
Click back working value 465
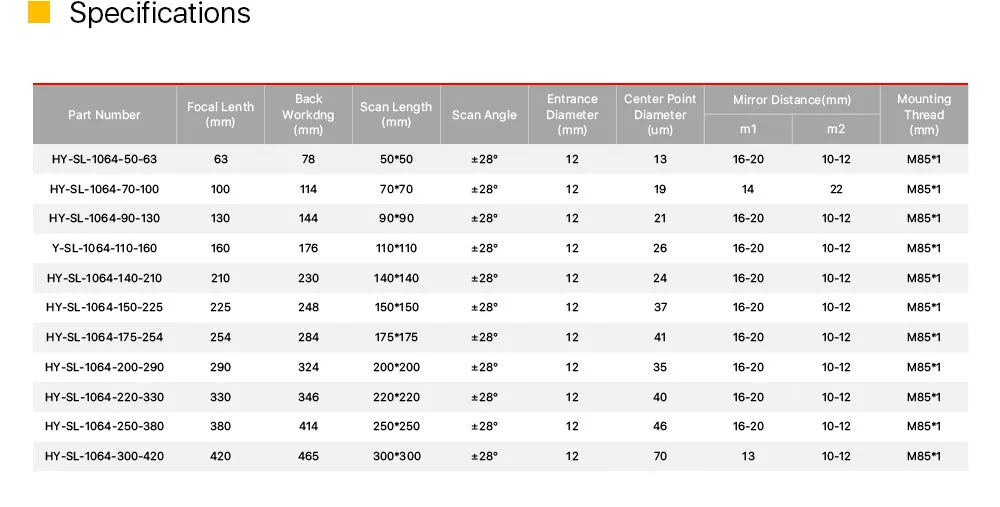309,457
